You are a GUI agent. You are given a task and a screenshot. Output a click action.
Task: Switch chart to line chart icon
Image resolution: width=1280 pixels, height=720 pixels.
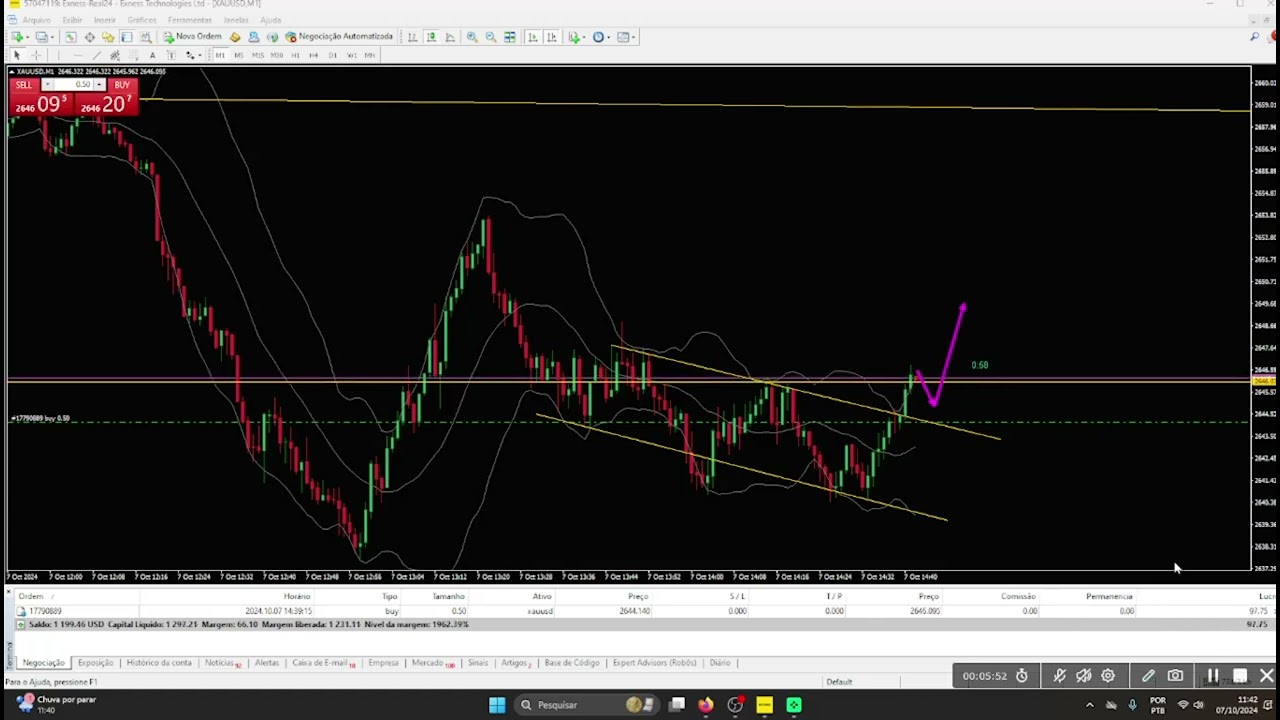(x=450, y=37)
